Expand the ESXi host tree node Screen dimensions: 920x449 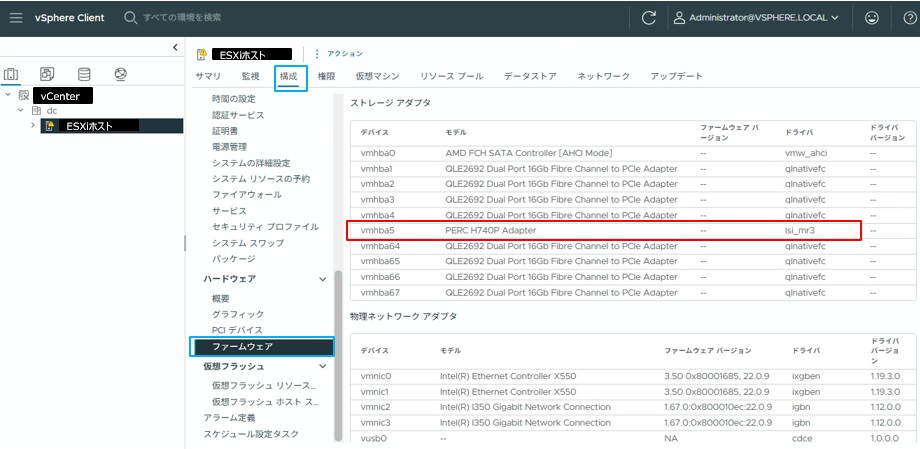point(33,125)
